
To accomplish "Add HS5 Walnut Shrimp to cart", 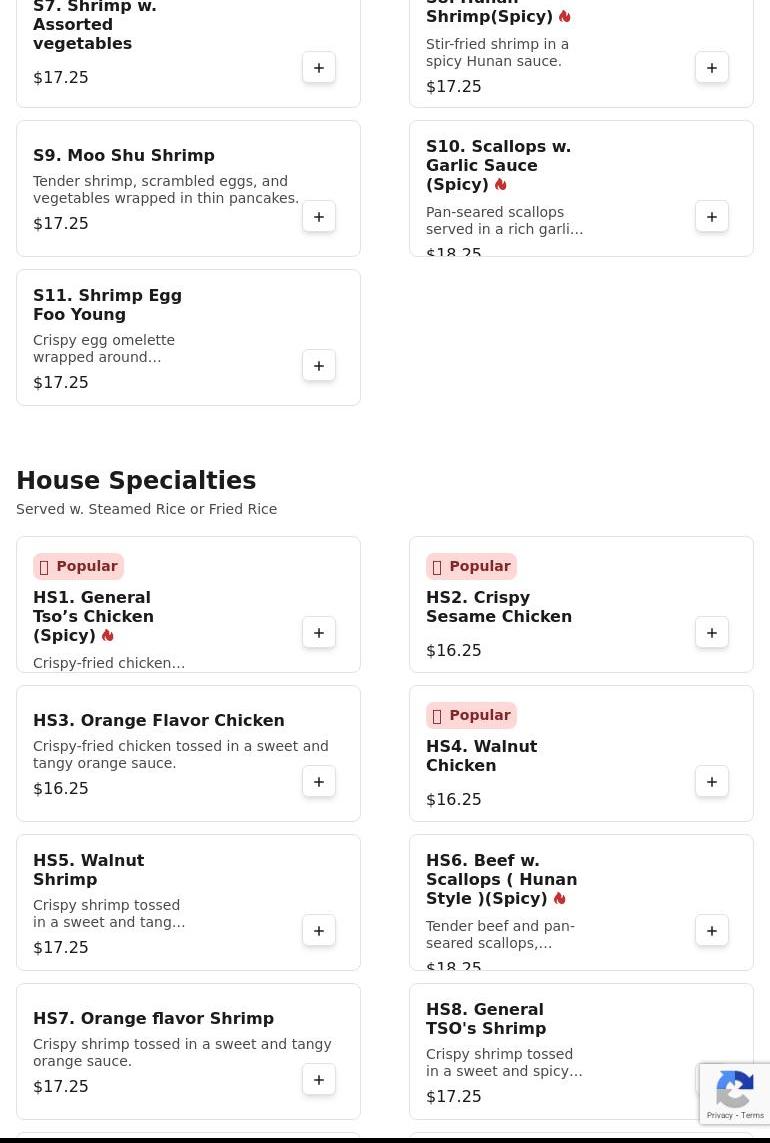I will (319, 930).
